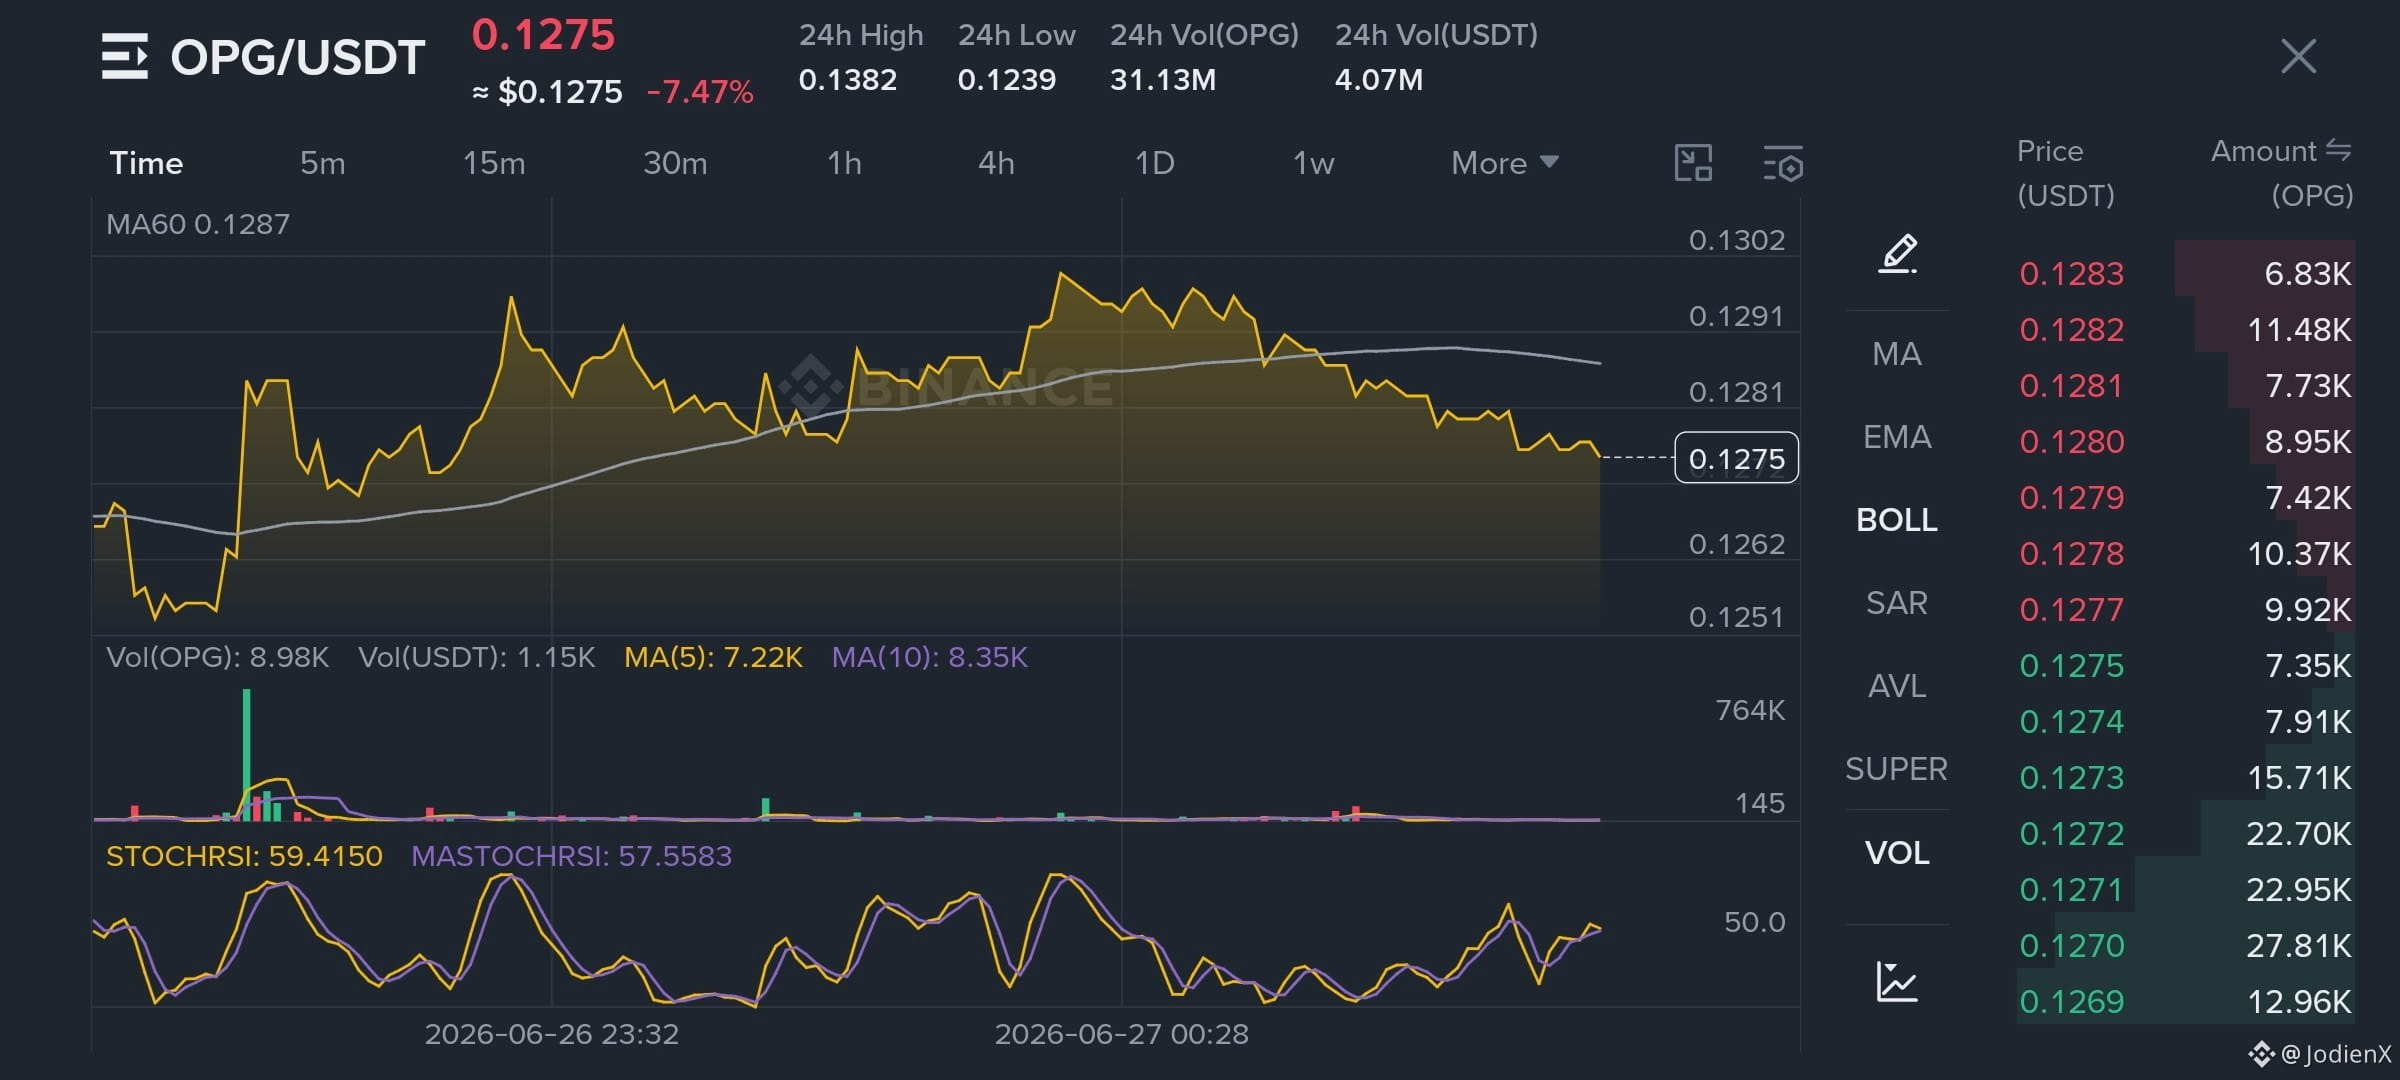Select the 1D interval tab

pyautogui.click(x=1155, y=163)
